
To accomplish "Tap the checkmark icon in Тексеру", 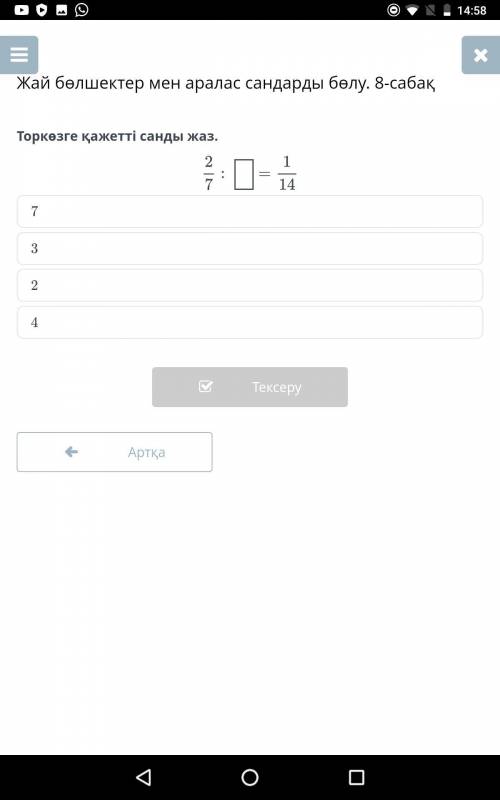I will (206, 386).
